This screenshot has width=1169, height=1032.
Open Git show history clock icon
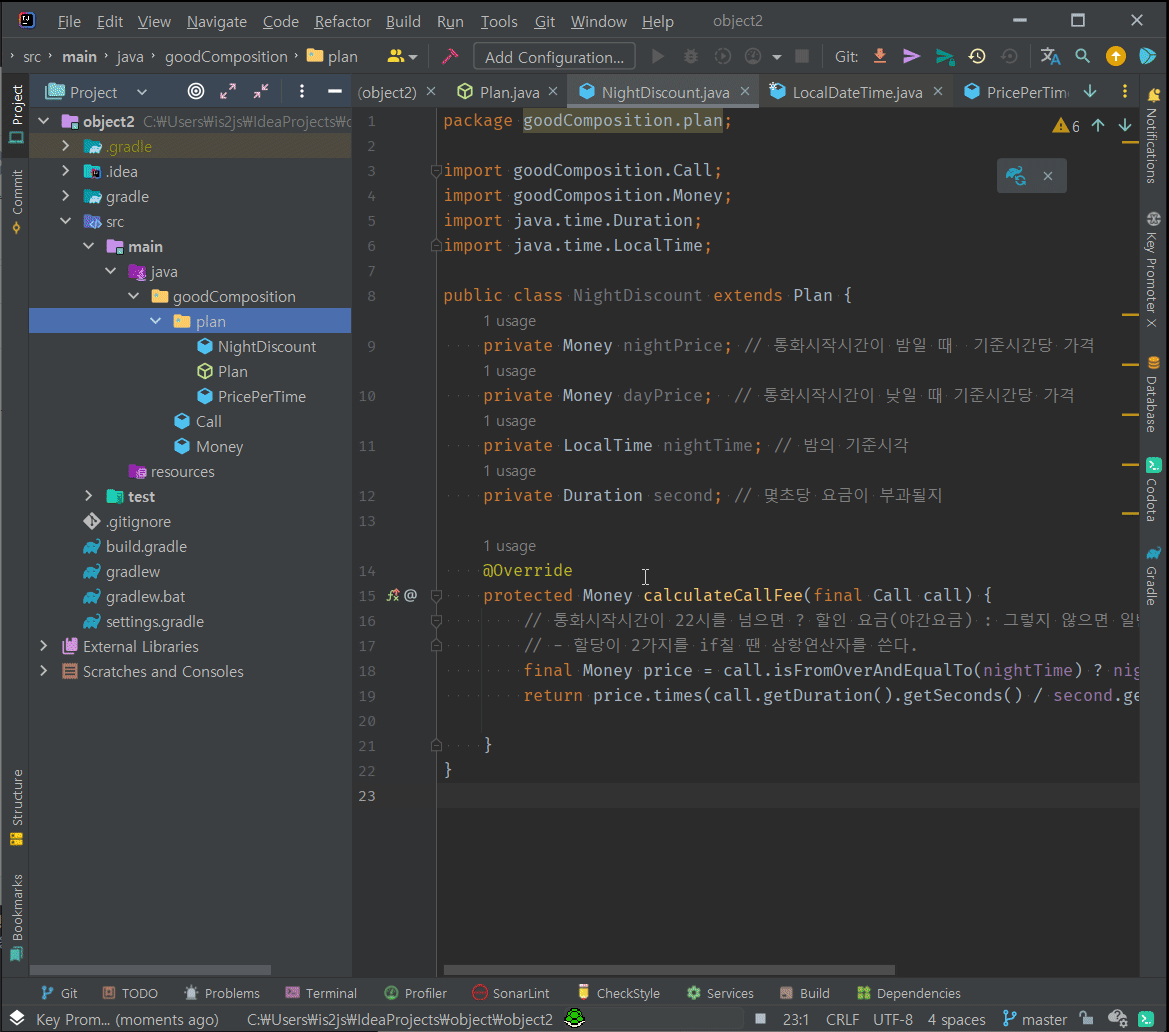coord(977,57)
